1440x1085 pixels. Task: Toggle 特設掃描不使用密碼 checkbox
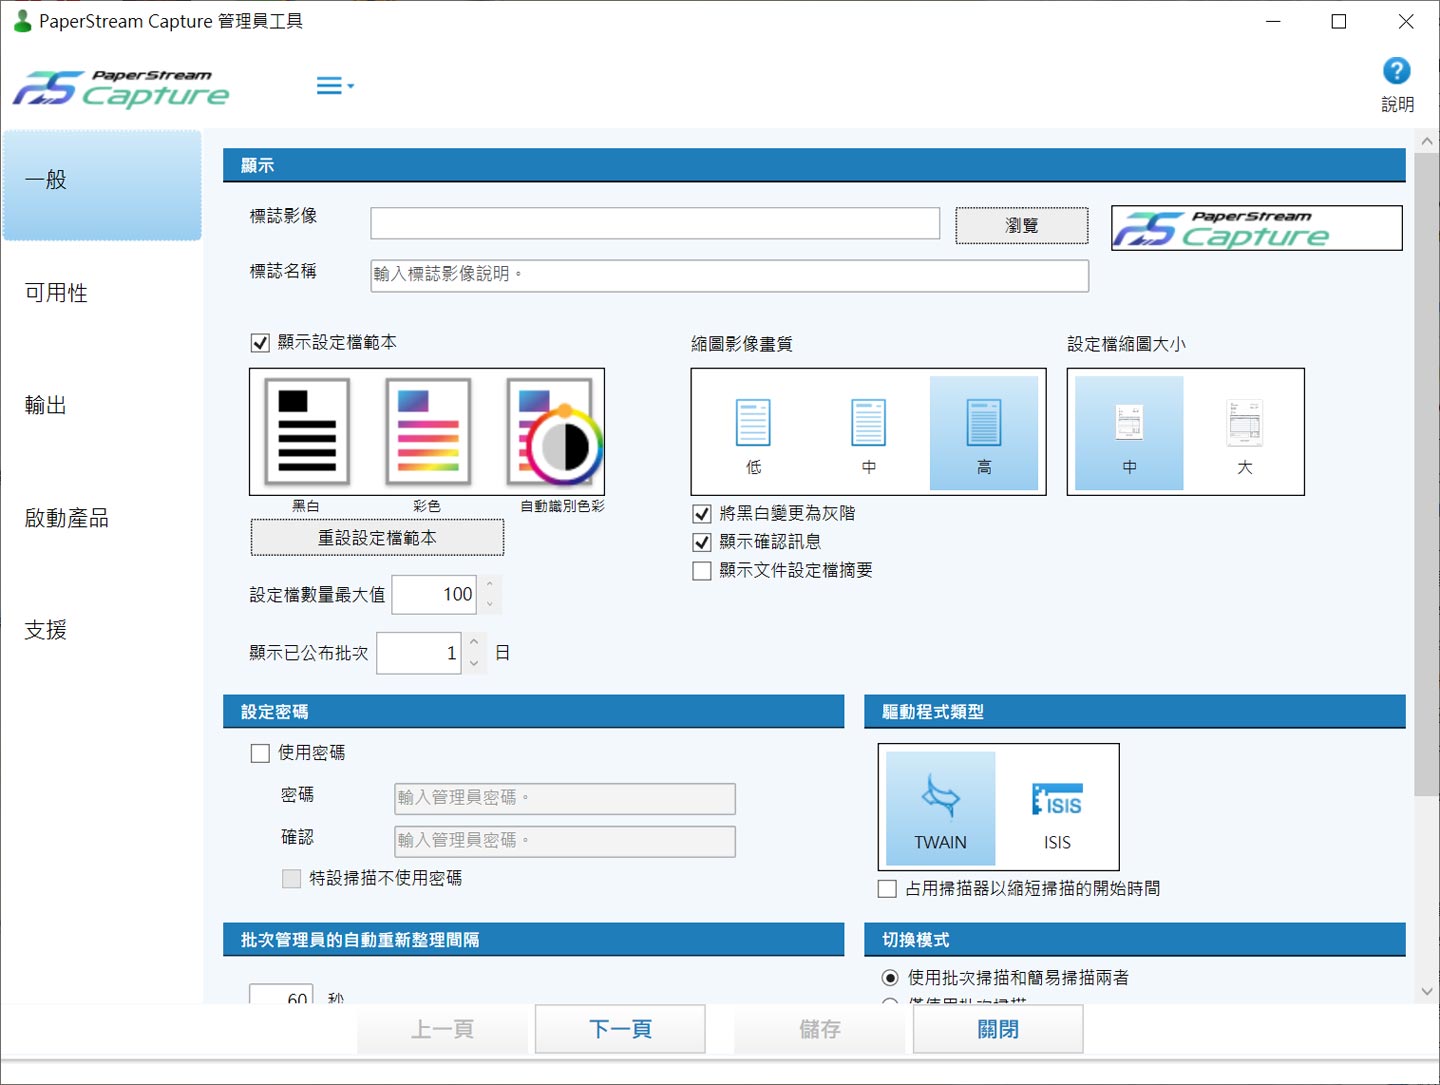(x=292, y=879)
